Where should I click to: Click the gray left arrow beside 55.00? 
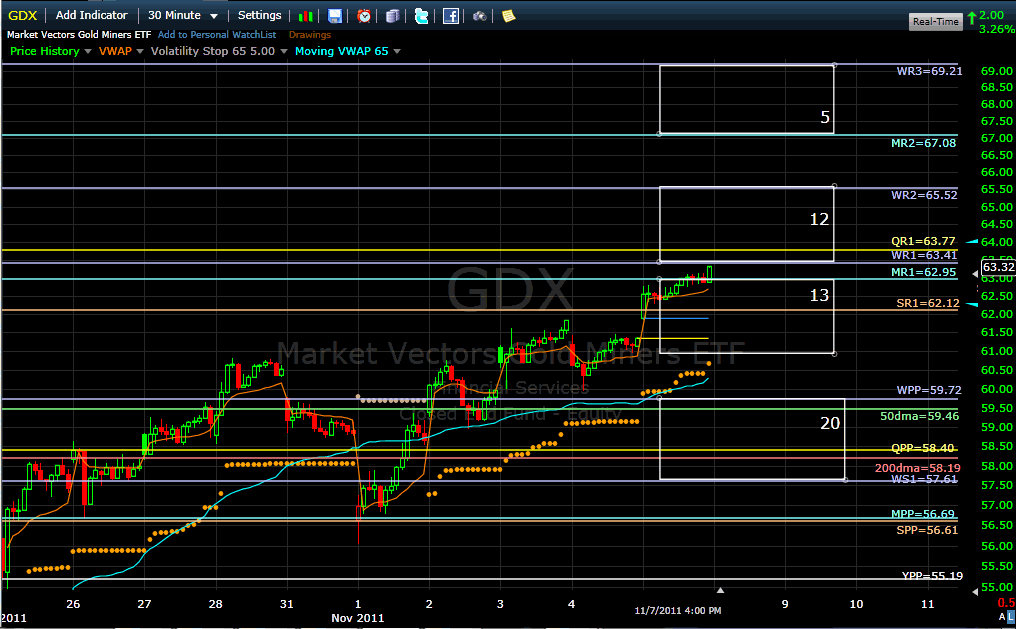pyautogui.click(x=975, y=591)
